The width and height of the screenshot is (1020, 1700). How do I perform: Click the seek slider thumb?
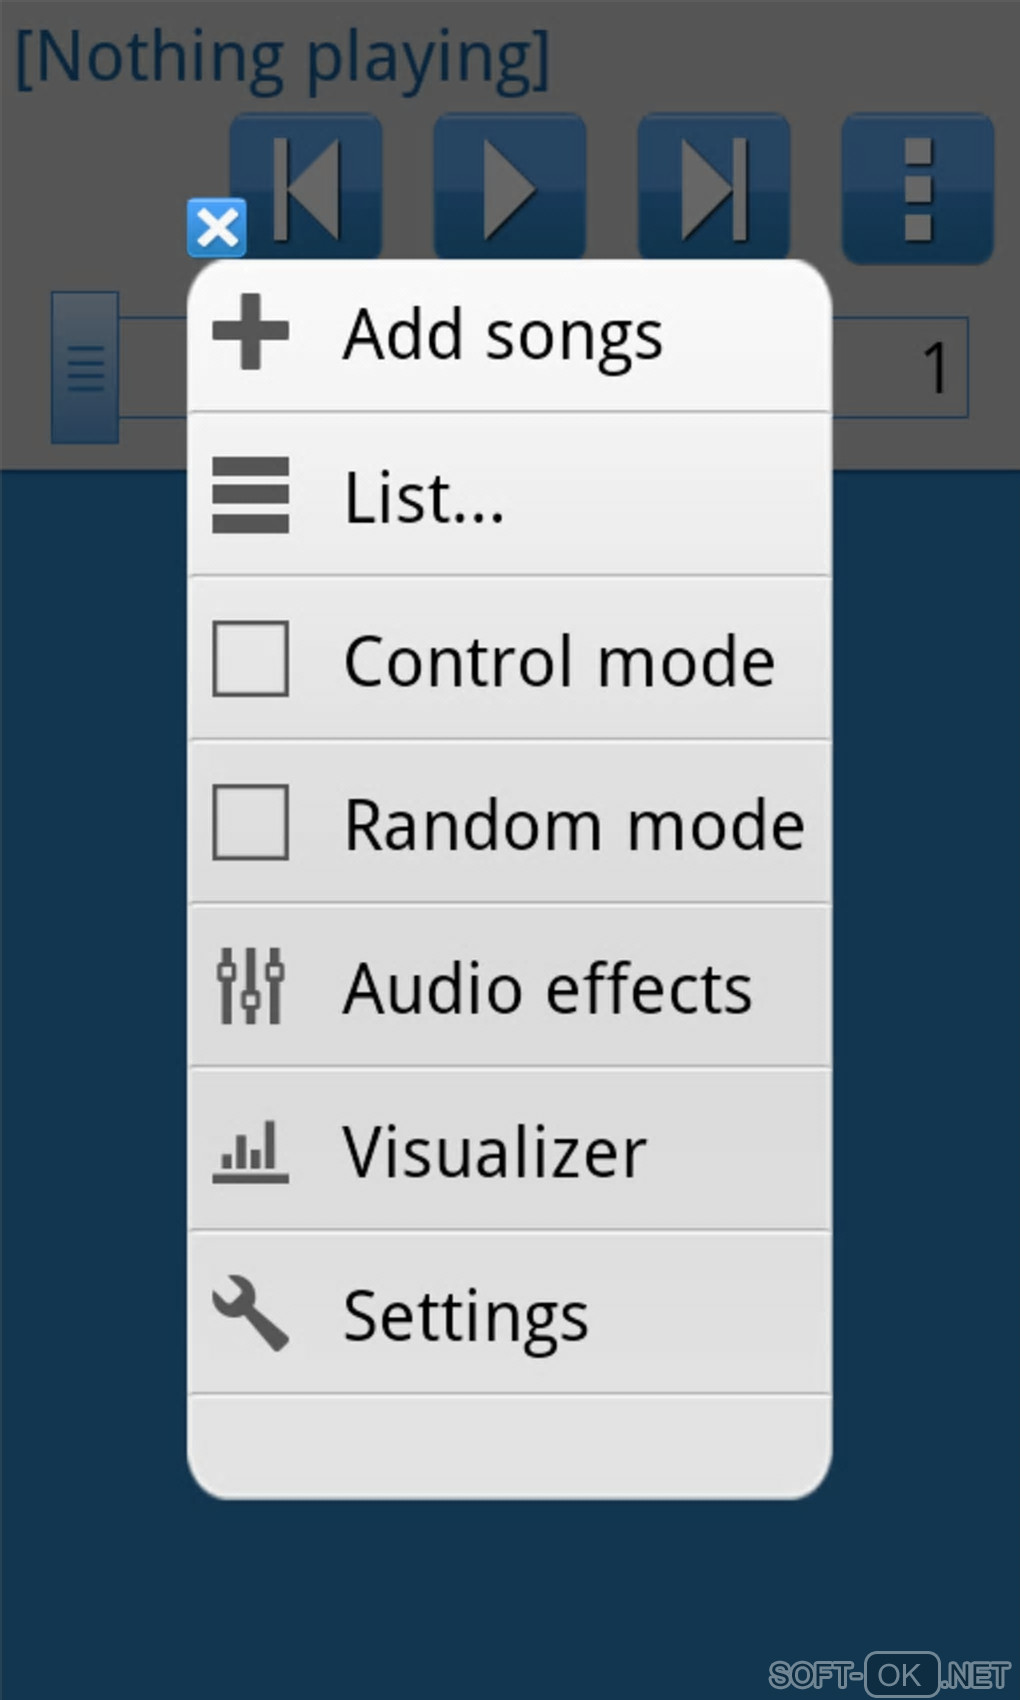click(85, 367)
